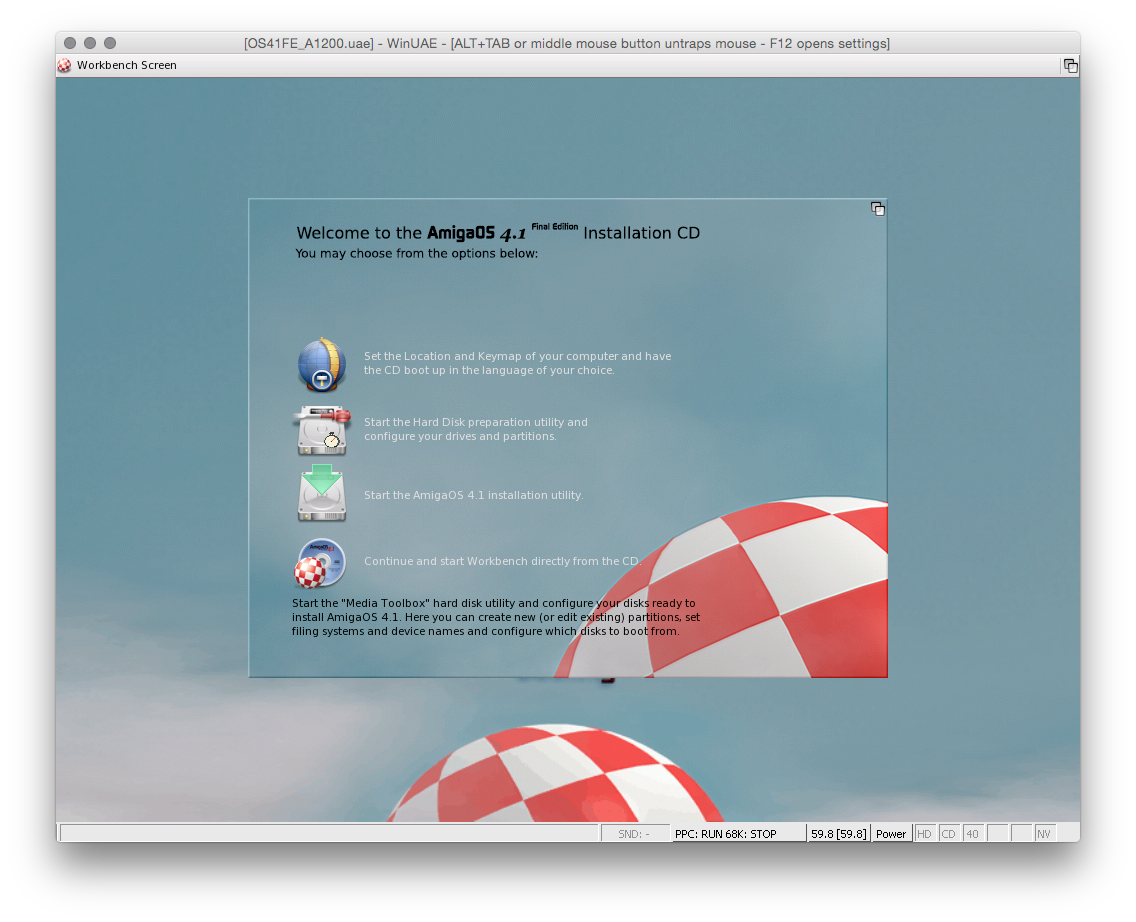The height and width of the screenshot is (922, 1136).
Task: Click the SND status field
Action: point(634,834)
